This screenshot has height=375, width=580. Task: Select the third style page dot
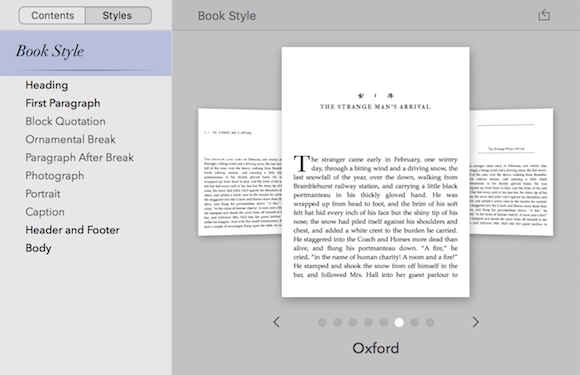(x=353, y=322)
